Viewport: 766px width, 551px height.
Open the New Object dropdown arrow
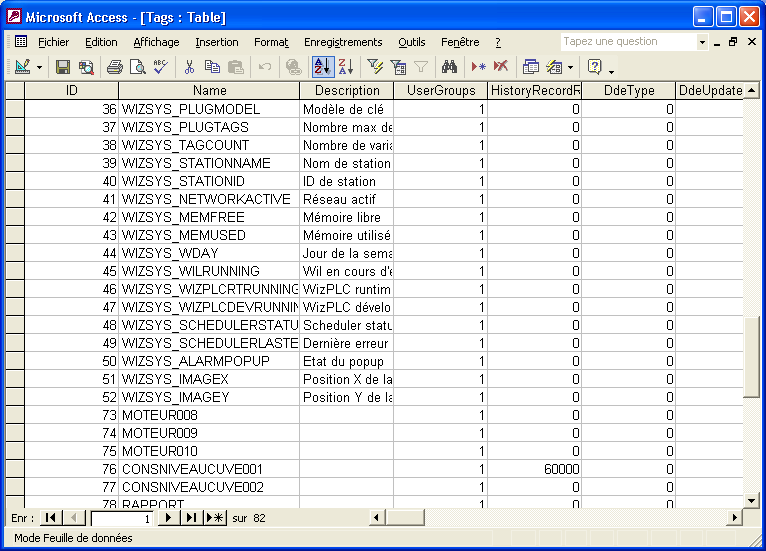pos(570,67)
